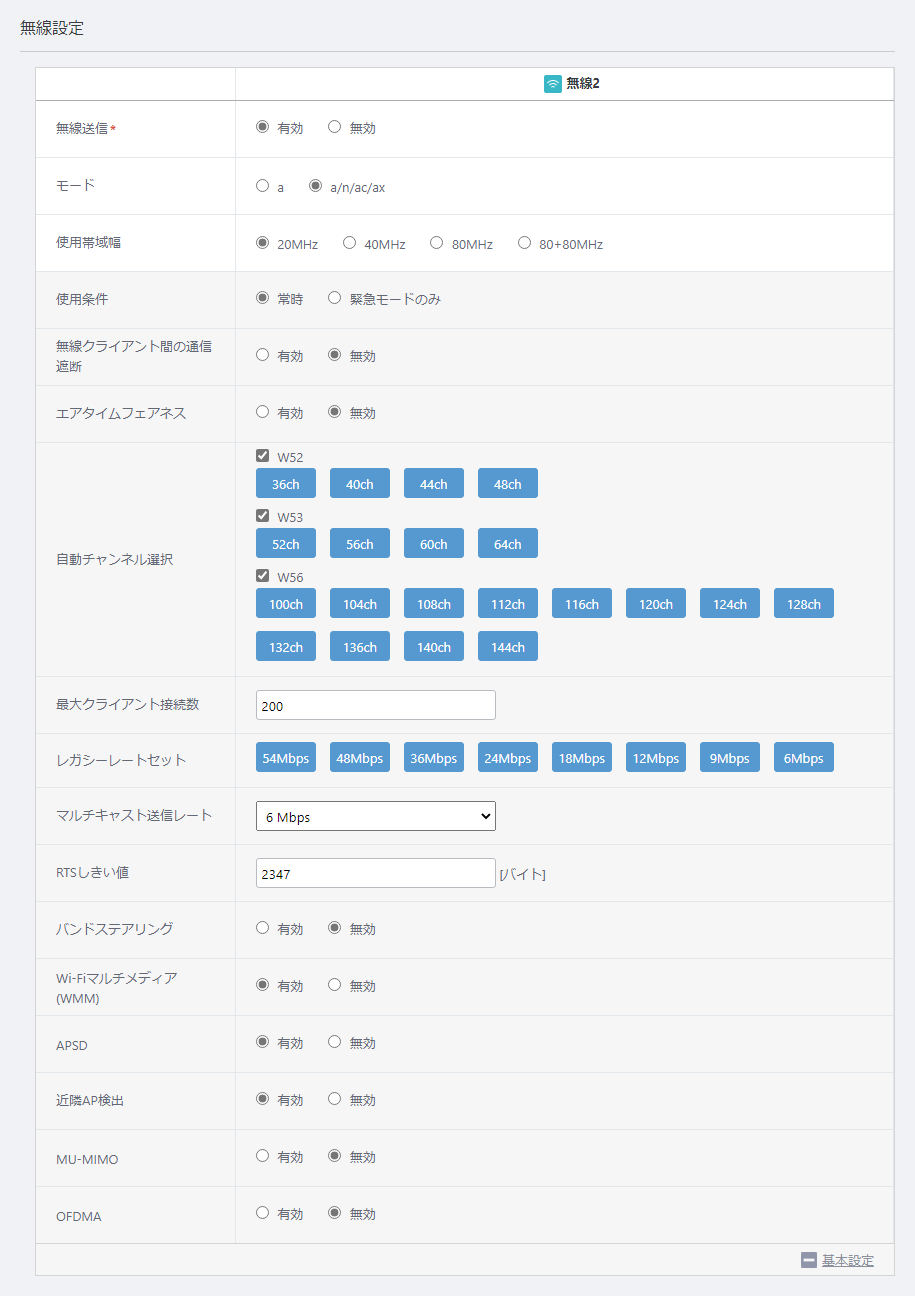Select 有効 for 無線送信

coord(263,127)
